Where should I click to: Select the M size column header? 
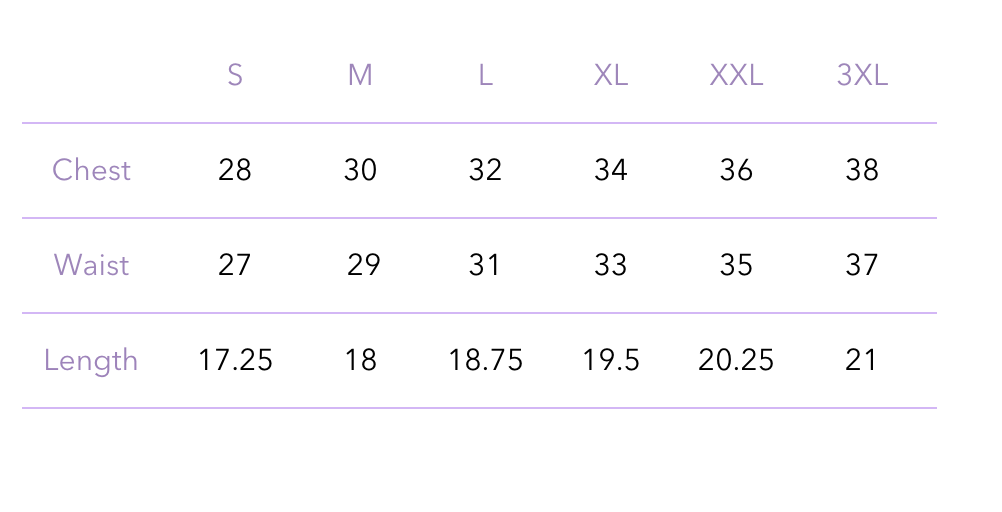pyautogui.click(x=360, y=76)
